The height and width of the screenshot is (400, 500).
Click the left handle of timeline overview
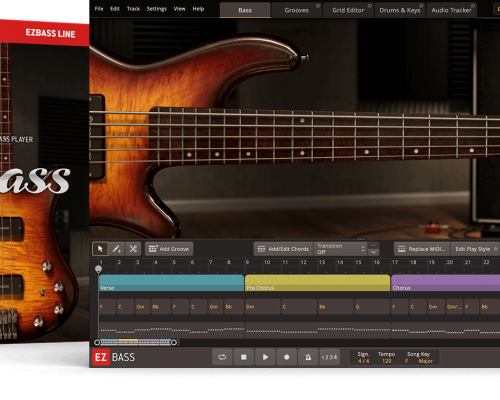coord(97,342)
